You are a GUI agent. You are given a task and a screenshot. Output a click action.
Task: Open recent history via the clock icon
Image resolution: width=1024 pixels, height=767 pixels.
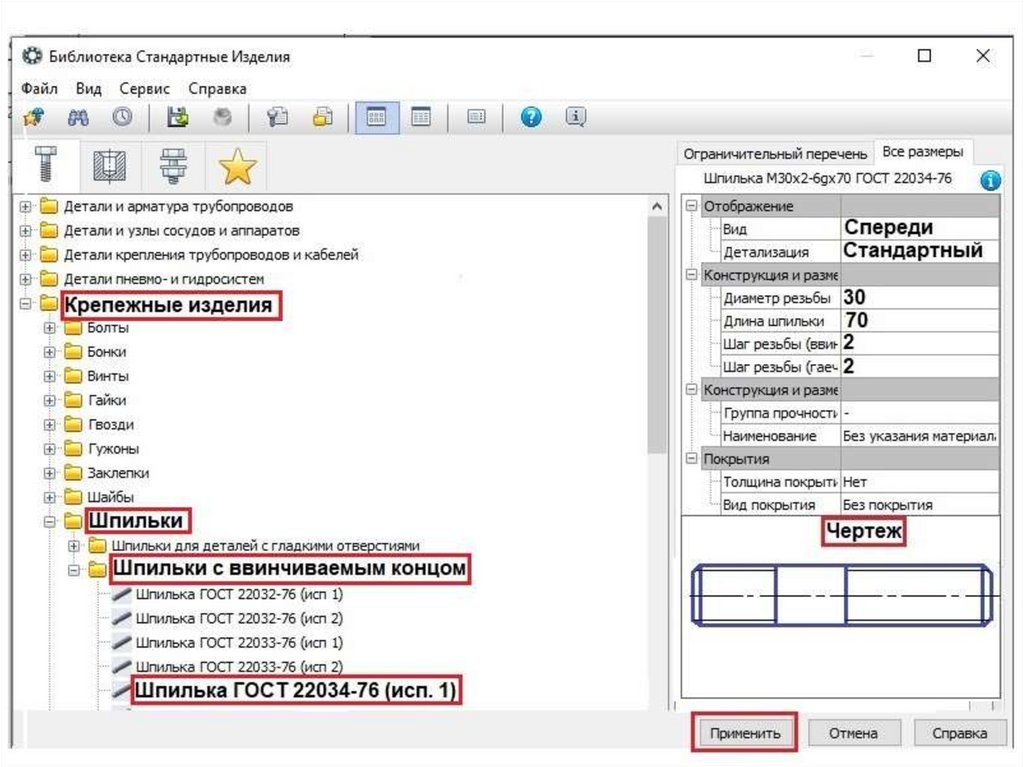click(122, 117)
